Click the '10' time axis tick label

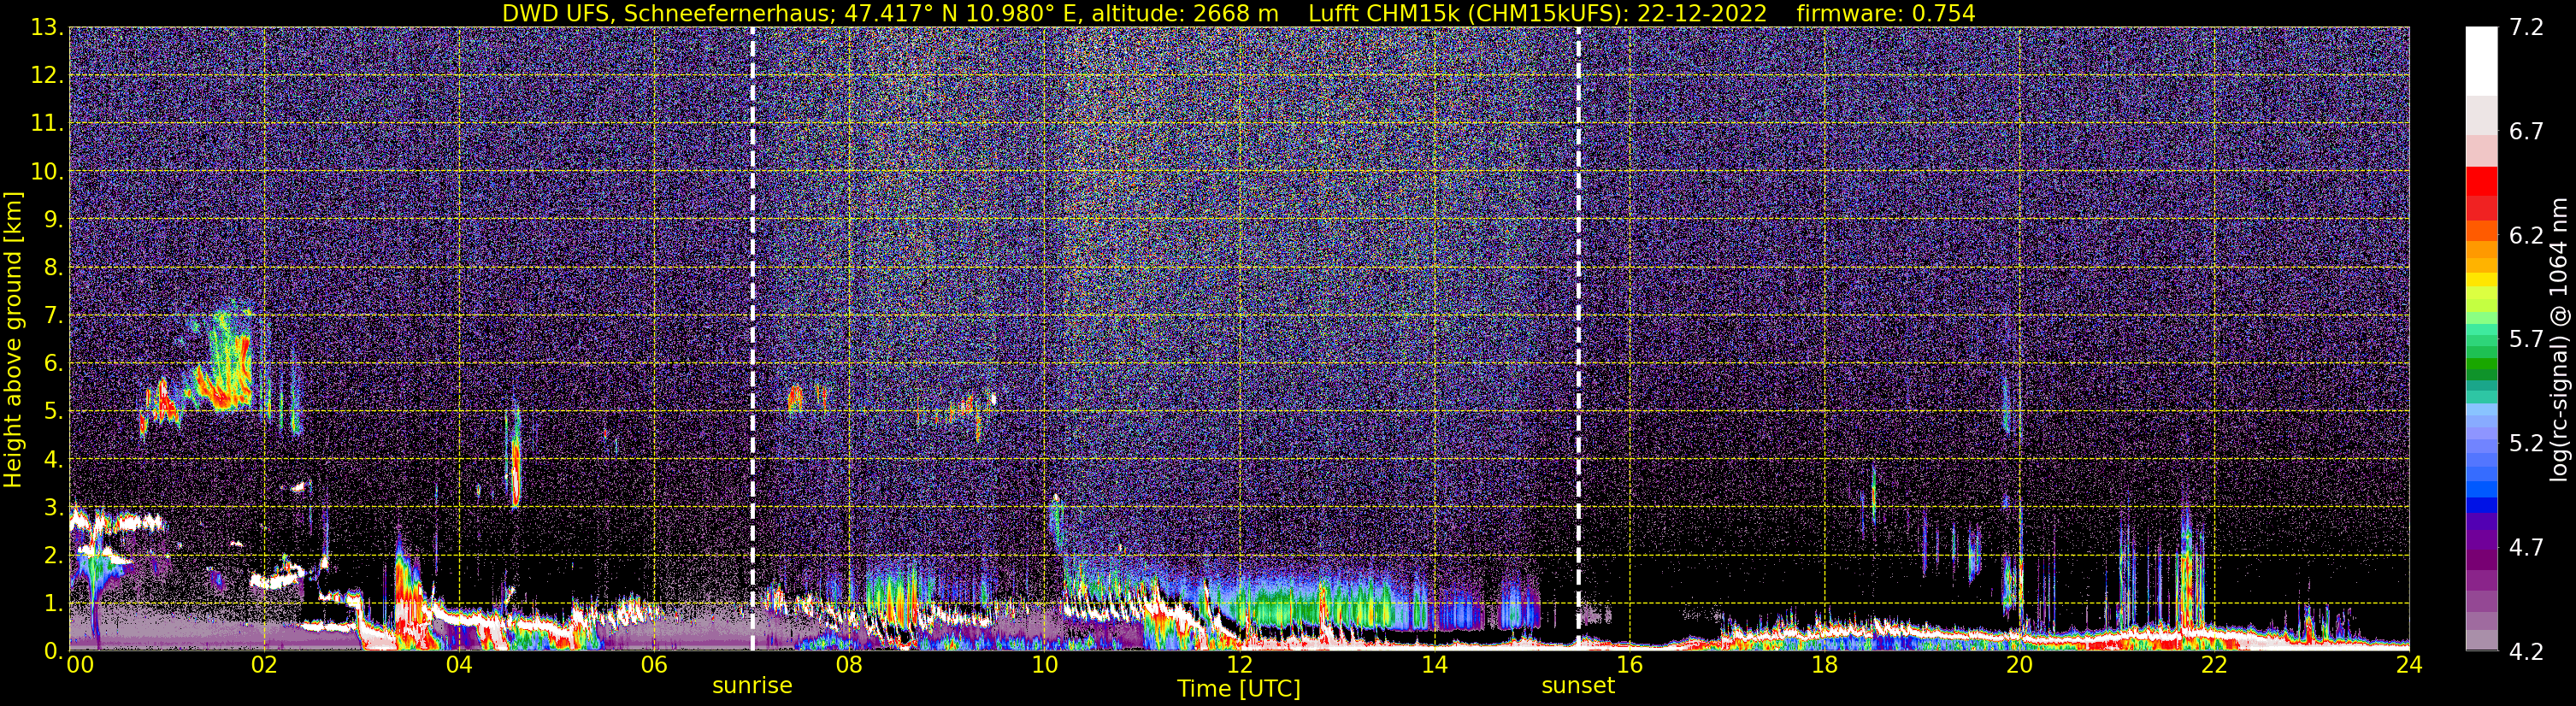click(1044, 665)
